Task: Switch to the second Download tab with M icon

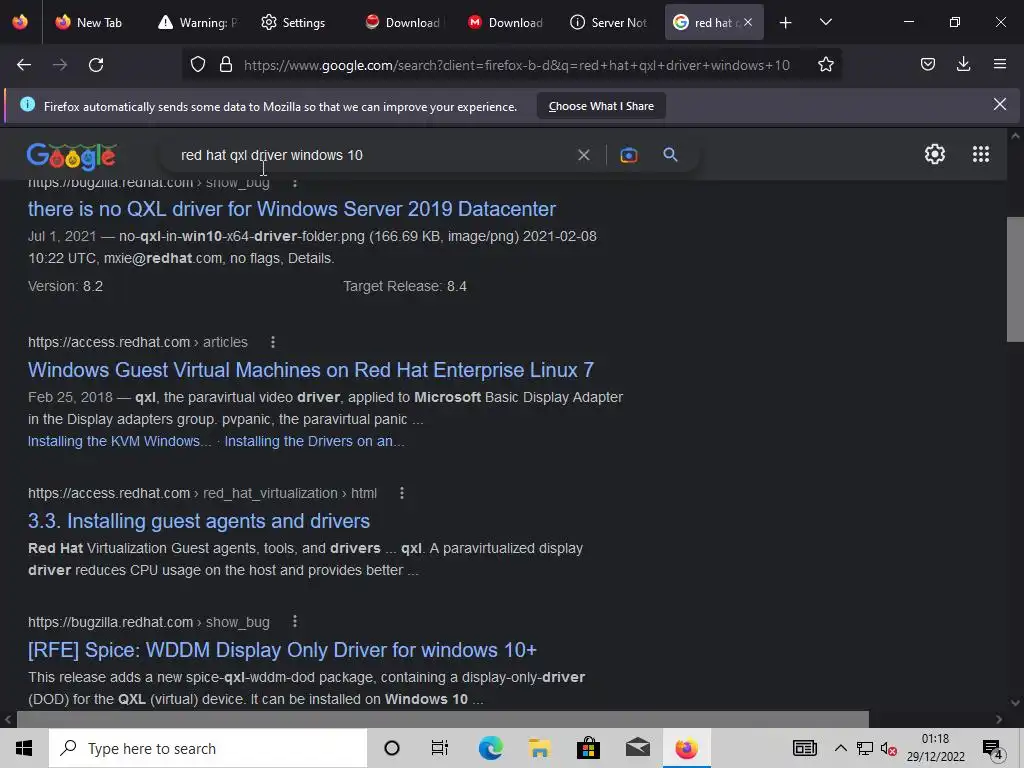Action: (x=506, y=23)
